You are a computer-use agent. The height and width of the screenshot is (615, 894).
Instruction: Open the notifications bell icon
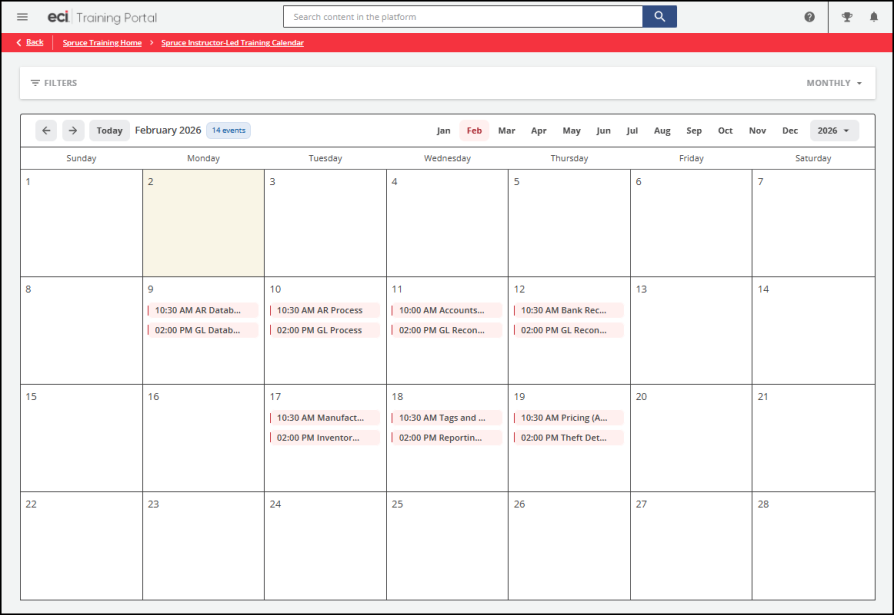click(x=873, y=17)
